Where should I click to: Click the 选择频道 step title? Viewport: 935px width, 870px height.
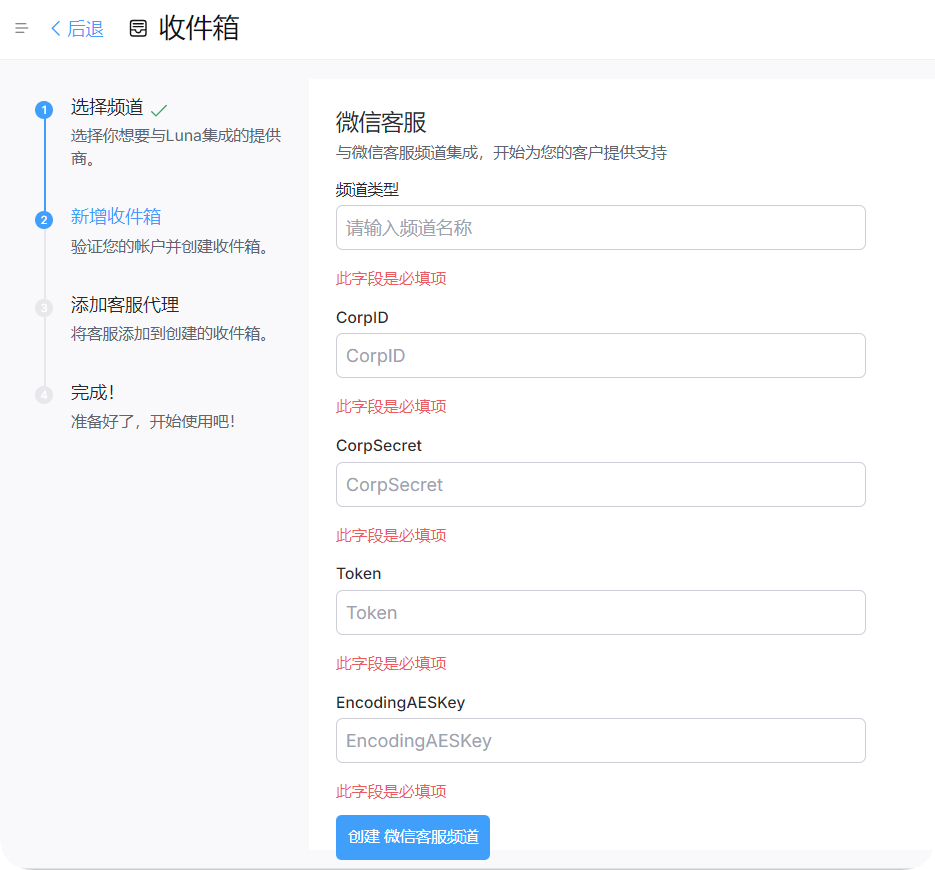(x=107, y=107)
